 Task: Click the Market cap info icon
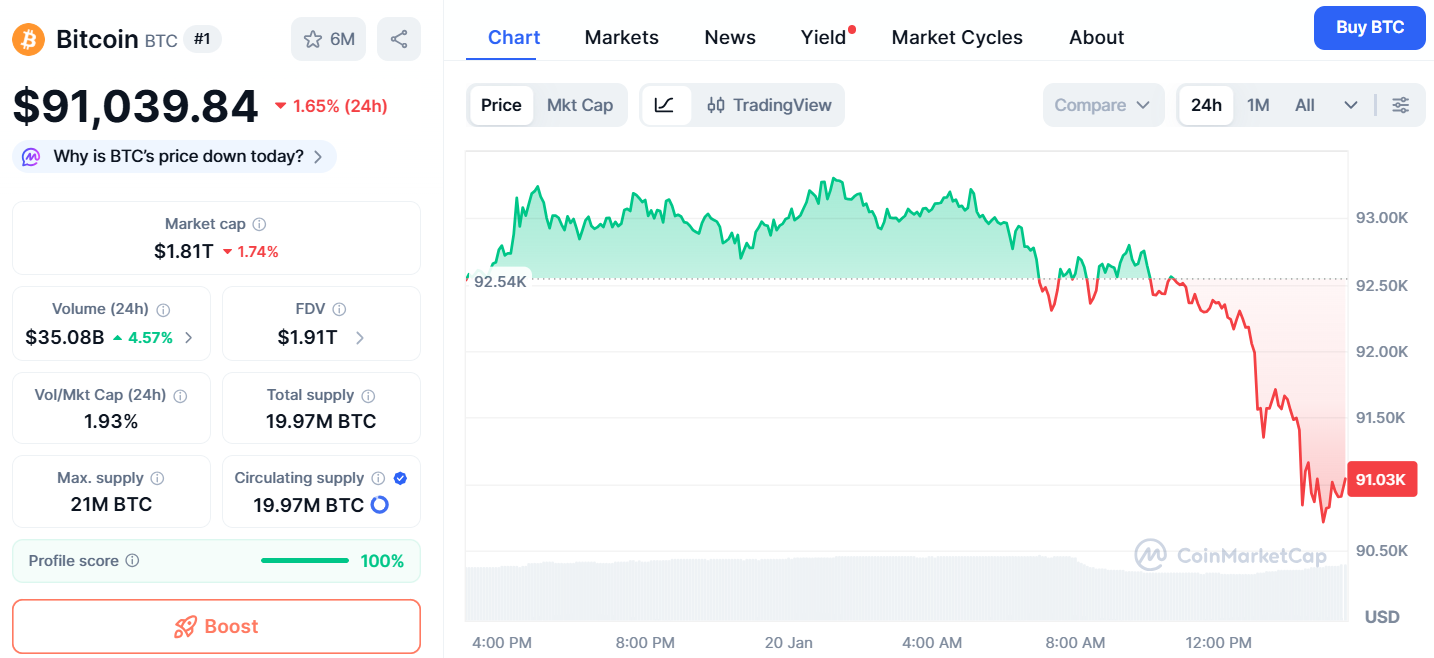[x=259, y=225]
